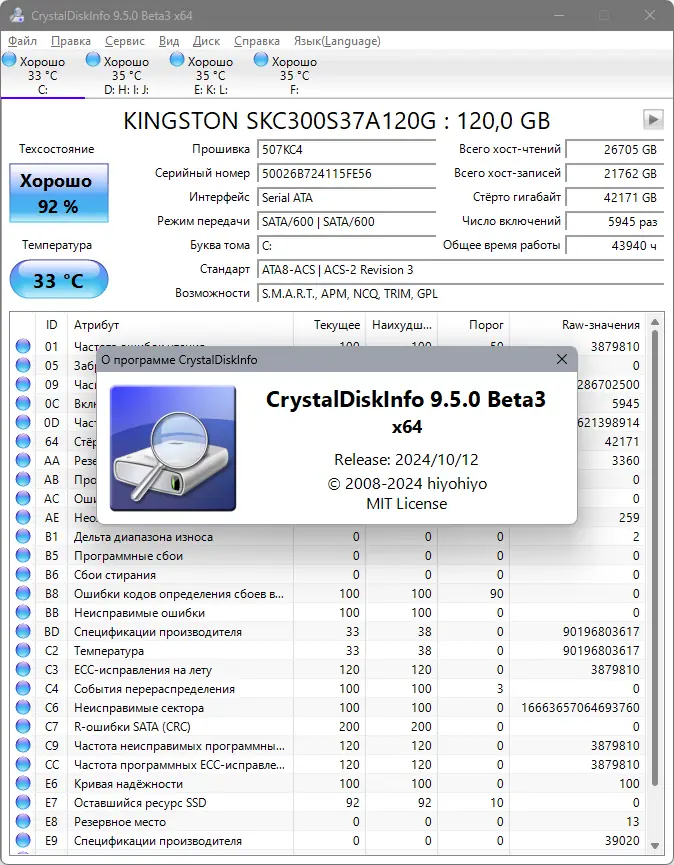The height and width of the screenshot is (865, 674).
Task: Open the Справка menu
Action: [256, 41]
